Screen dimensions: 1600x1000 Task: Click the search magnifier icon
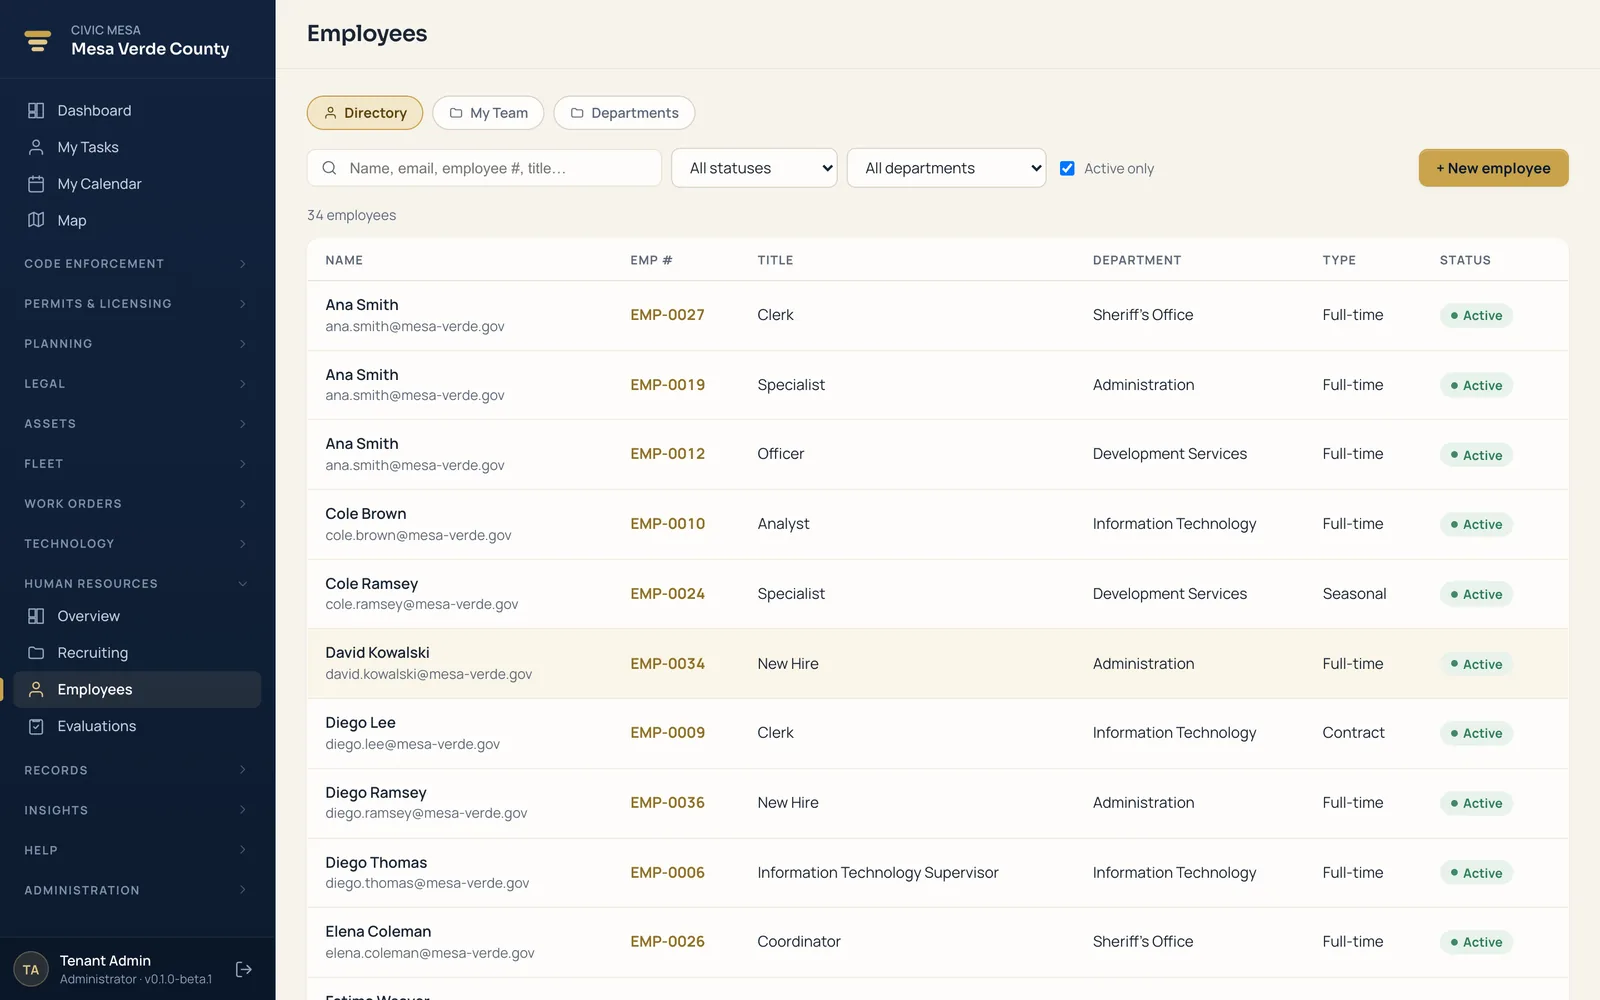click(x=329, y=168)
